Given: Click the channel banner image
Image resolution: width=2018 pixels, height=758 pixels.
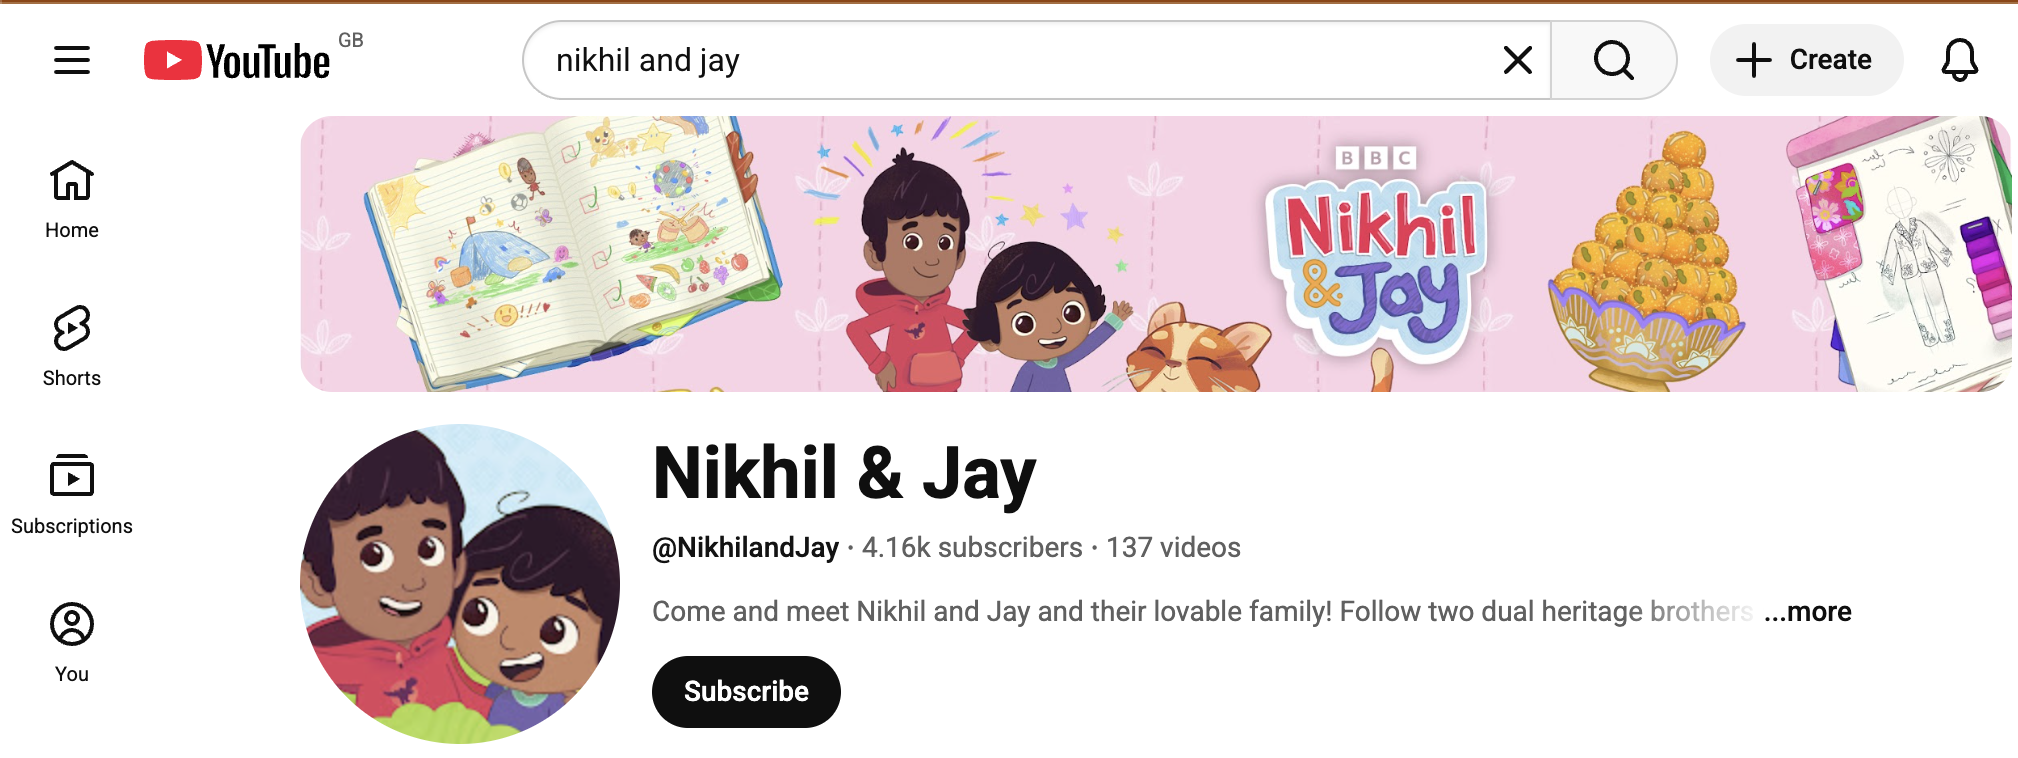Looking at the screenshot, I should click(1155, 253).
